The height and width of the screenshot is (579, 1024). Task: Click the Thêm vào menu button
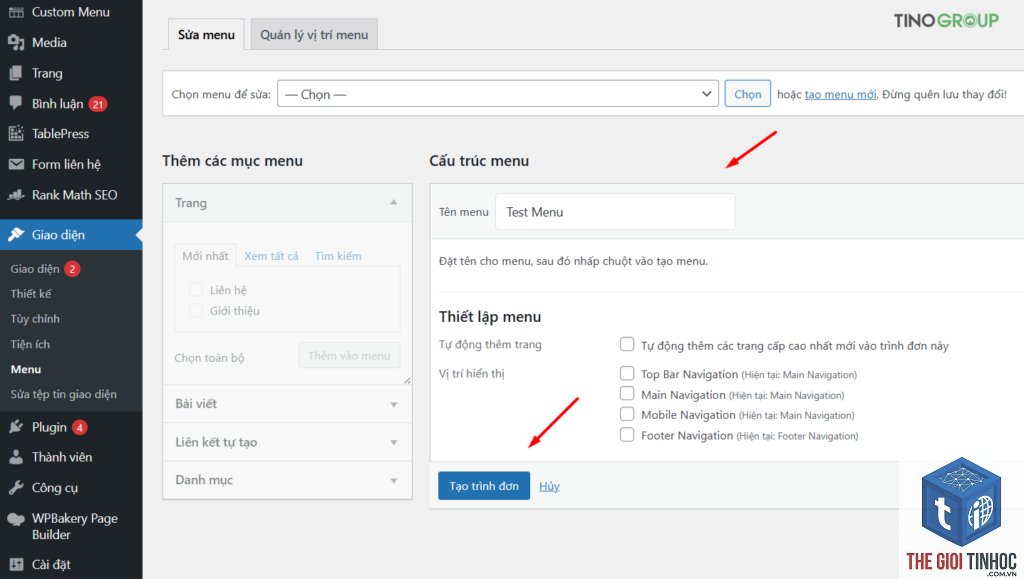tap(349, 356)
